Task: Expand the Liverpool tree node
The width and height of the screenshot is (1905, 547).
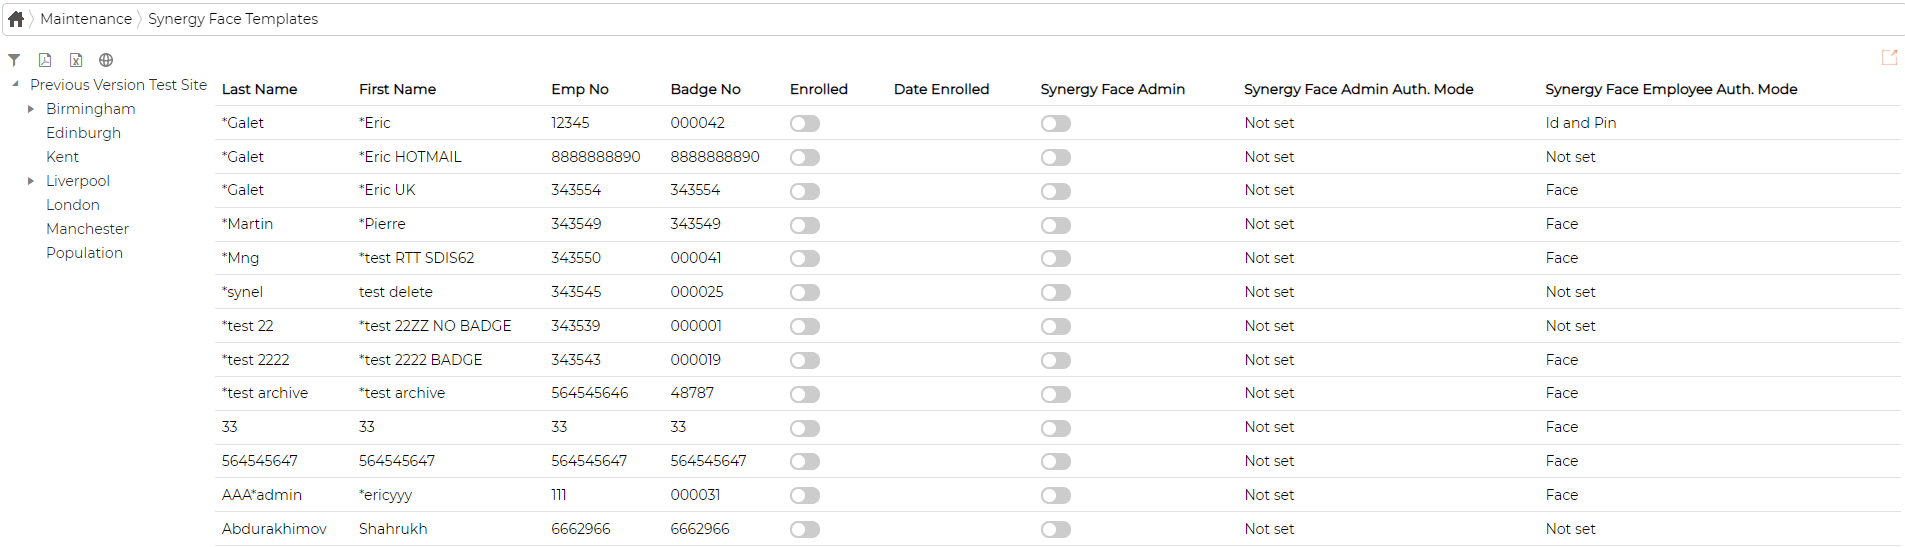Action: (31, 181)
